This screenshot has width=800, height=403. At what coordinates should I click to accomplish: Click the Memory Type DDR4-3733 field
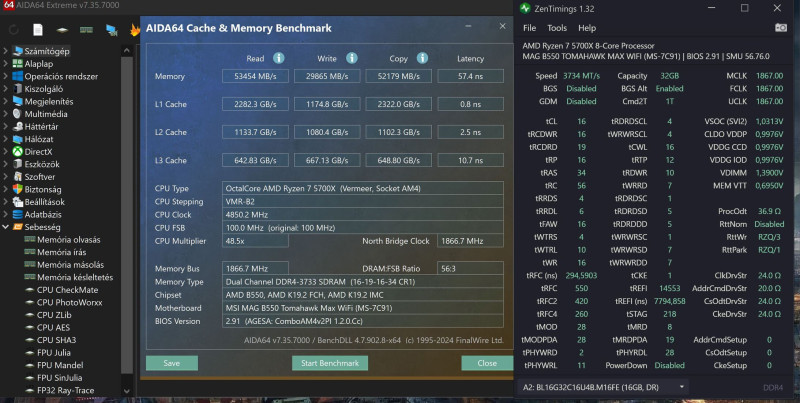click(363, 282)
